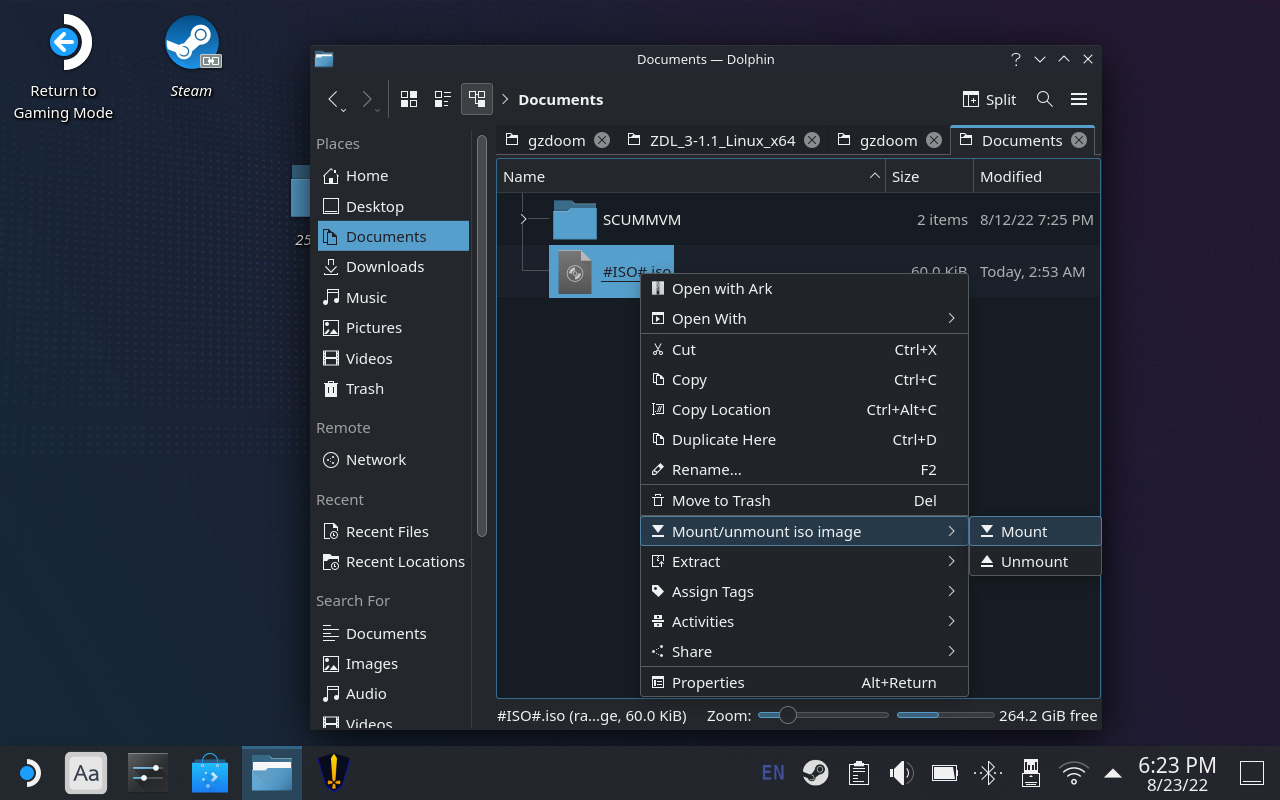
Task: Open Discover store in taskbar
Action: coord(210,773)
